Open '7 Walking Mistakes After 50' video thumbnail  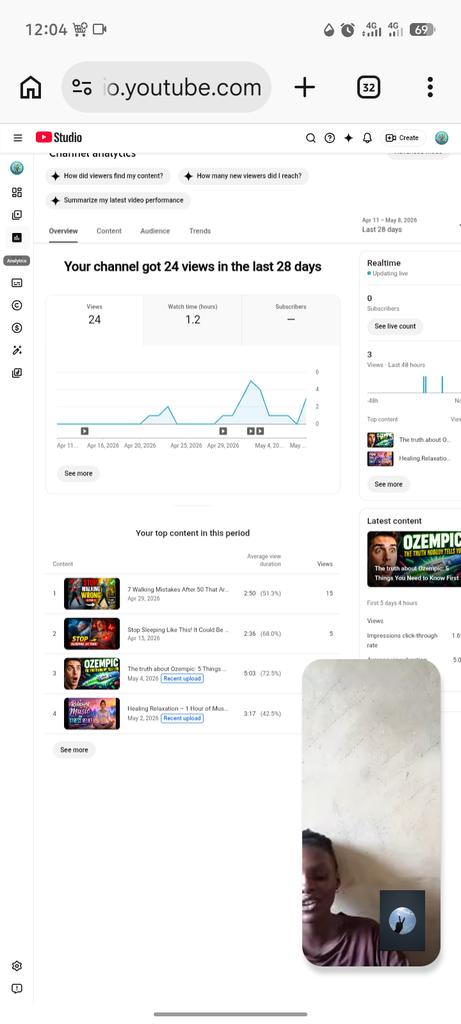pos(92,594)
